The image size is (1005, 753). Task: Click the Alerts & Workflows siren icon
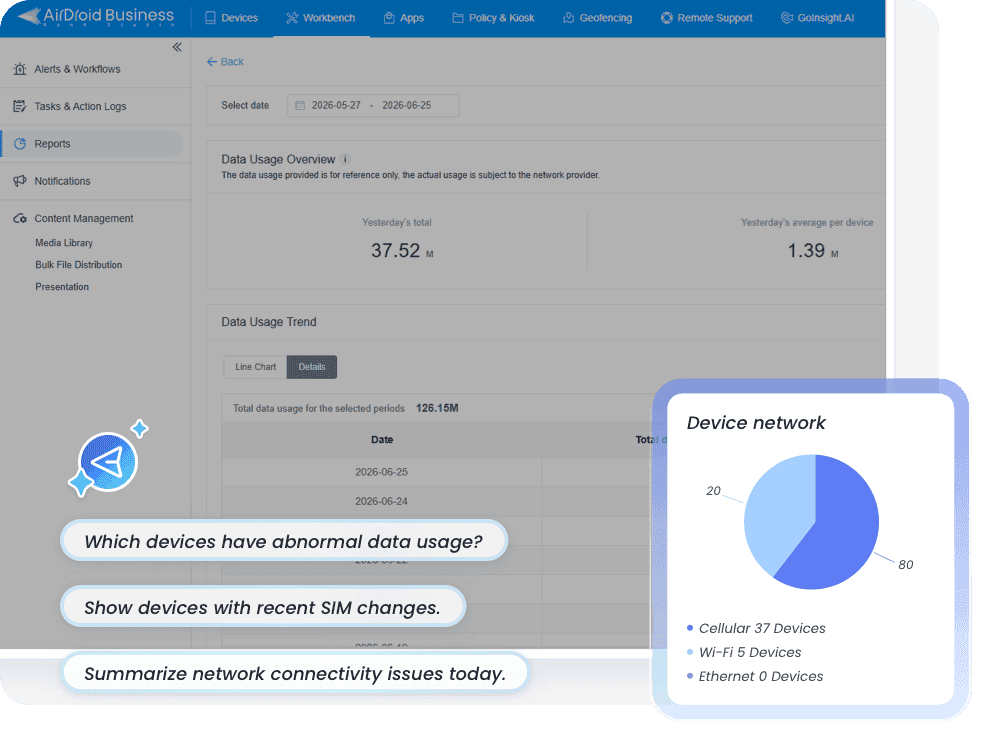[x=20, y=69]
